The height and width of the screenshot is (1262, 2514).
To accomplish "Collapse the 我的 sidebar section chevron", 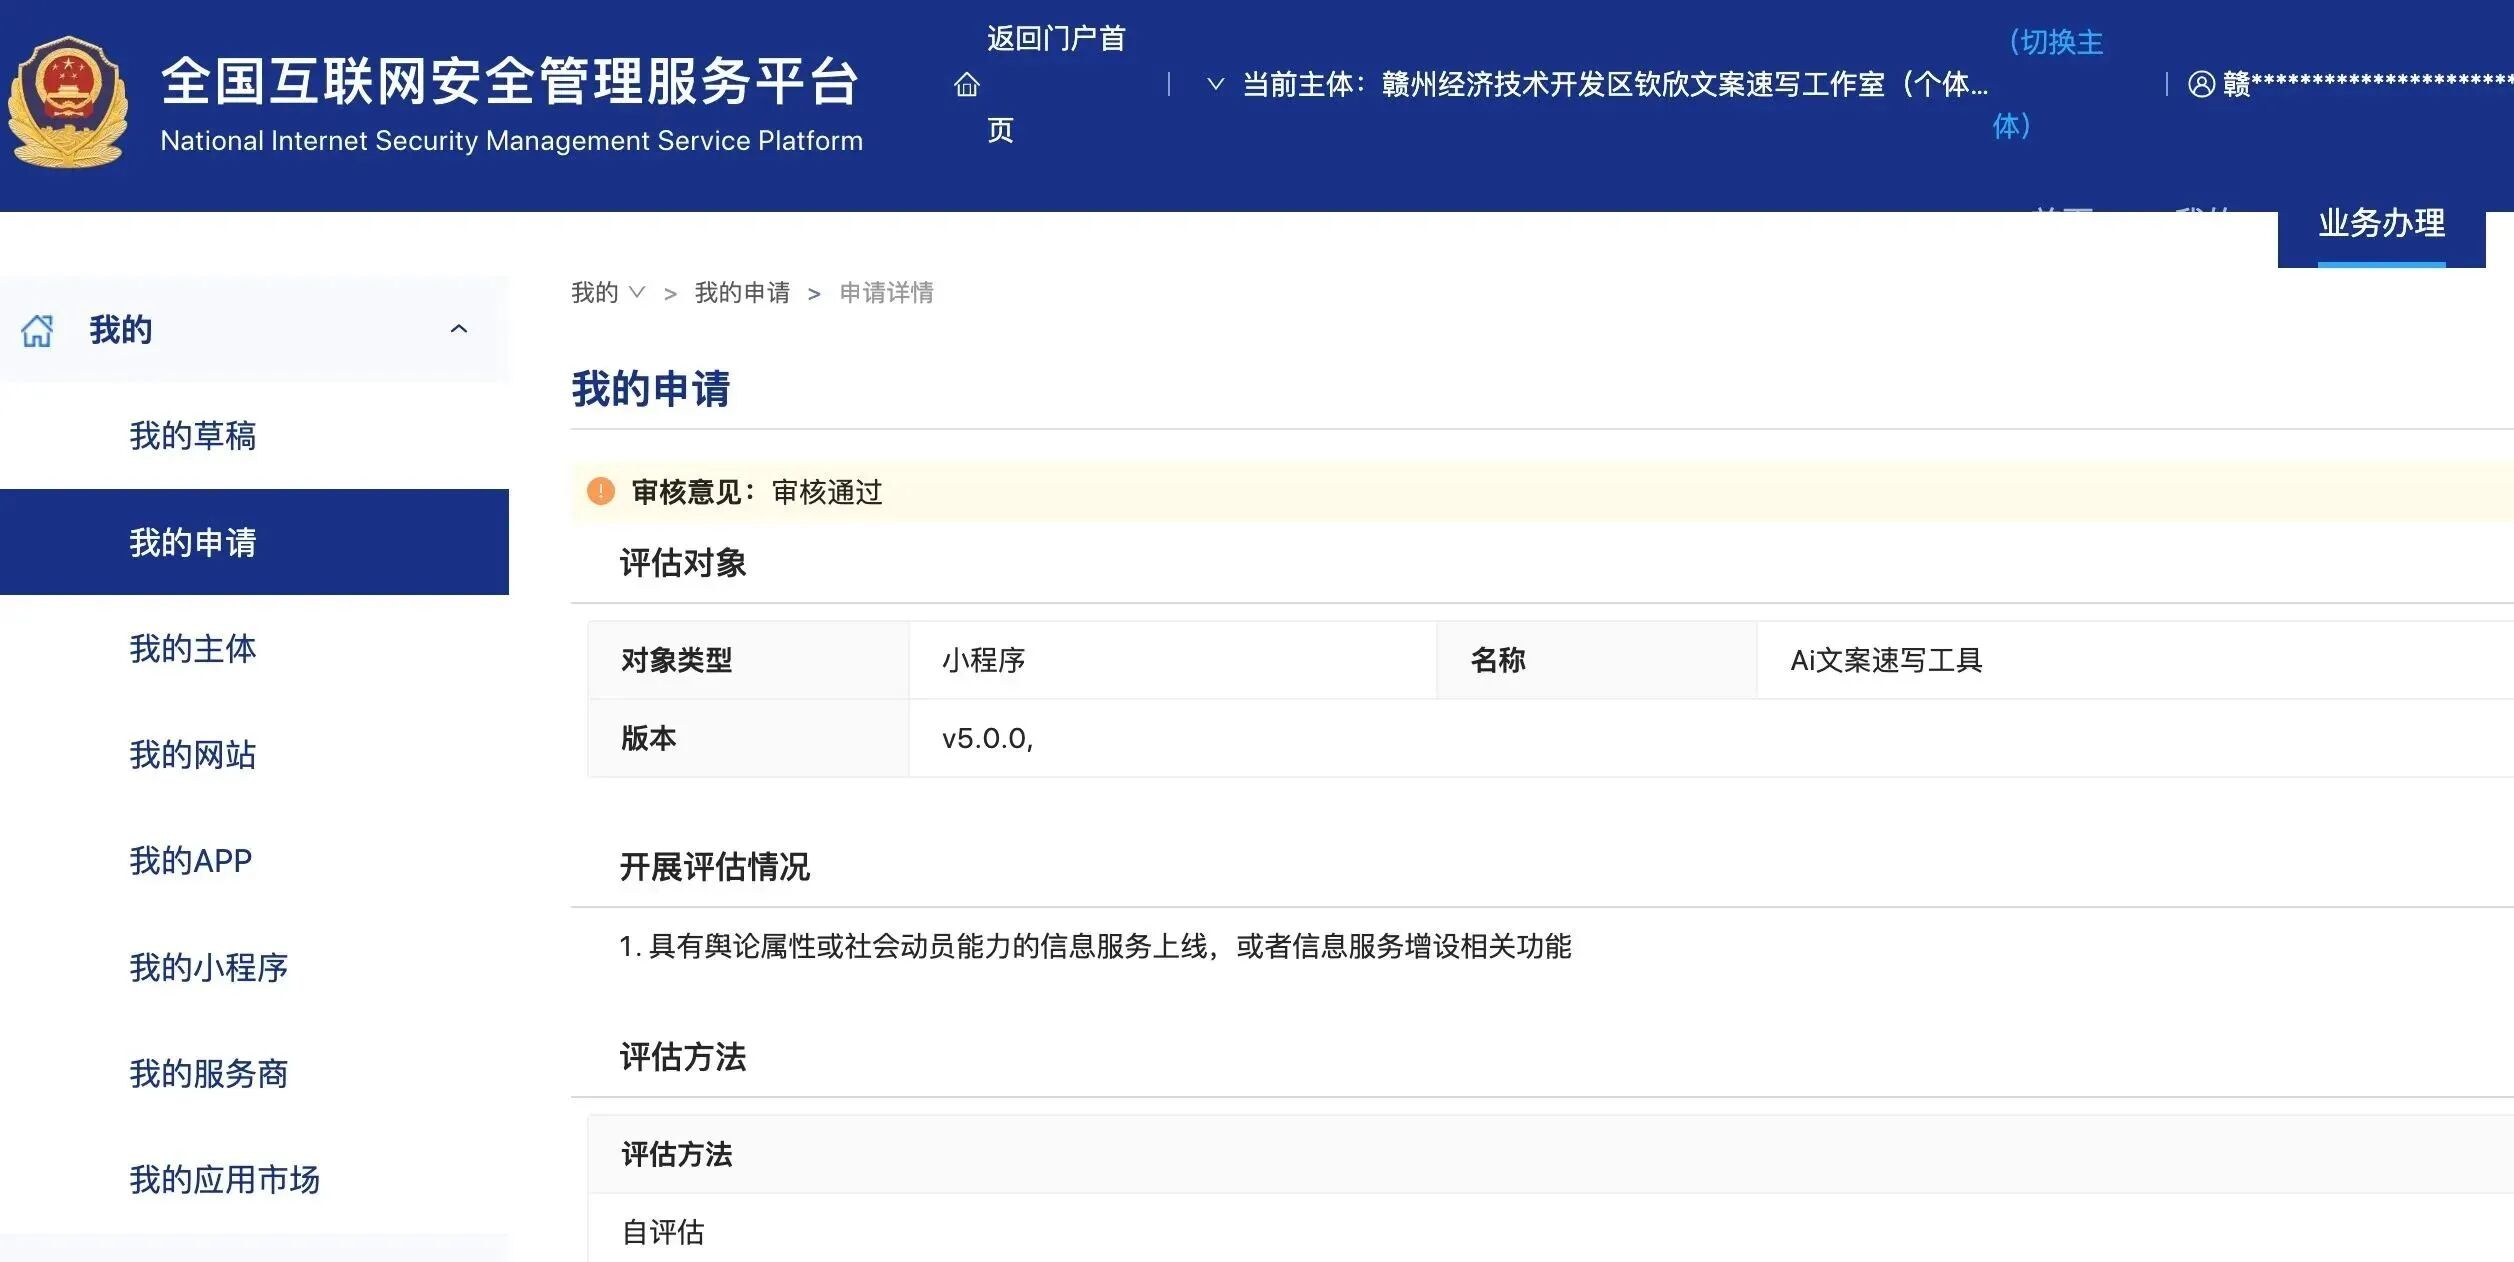I will tap(459, 329).
